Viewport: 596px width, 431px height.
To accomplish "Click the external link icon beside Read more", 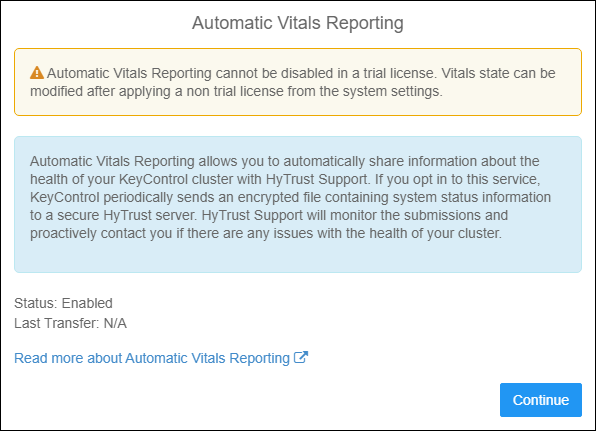I will tap(301, 357).
